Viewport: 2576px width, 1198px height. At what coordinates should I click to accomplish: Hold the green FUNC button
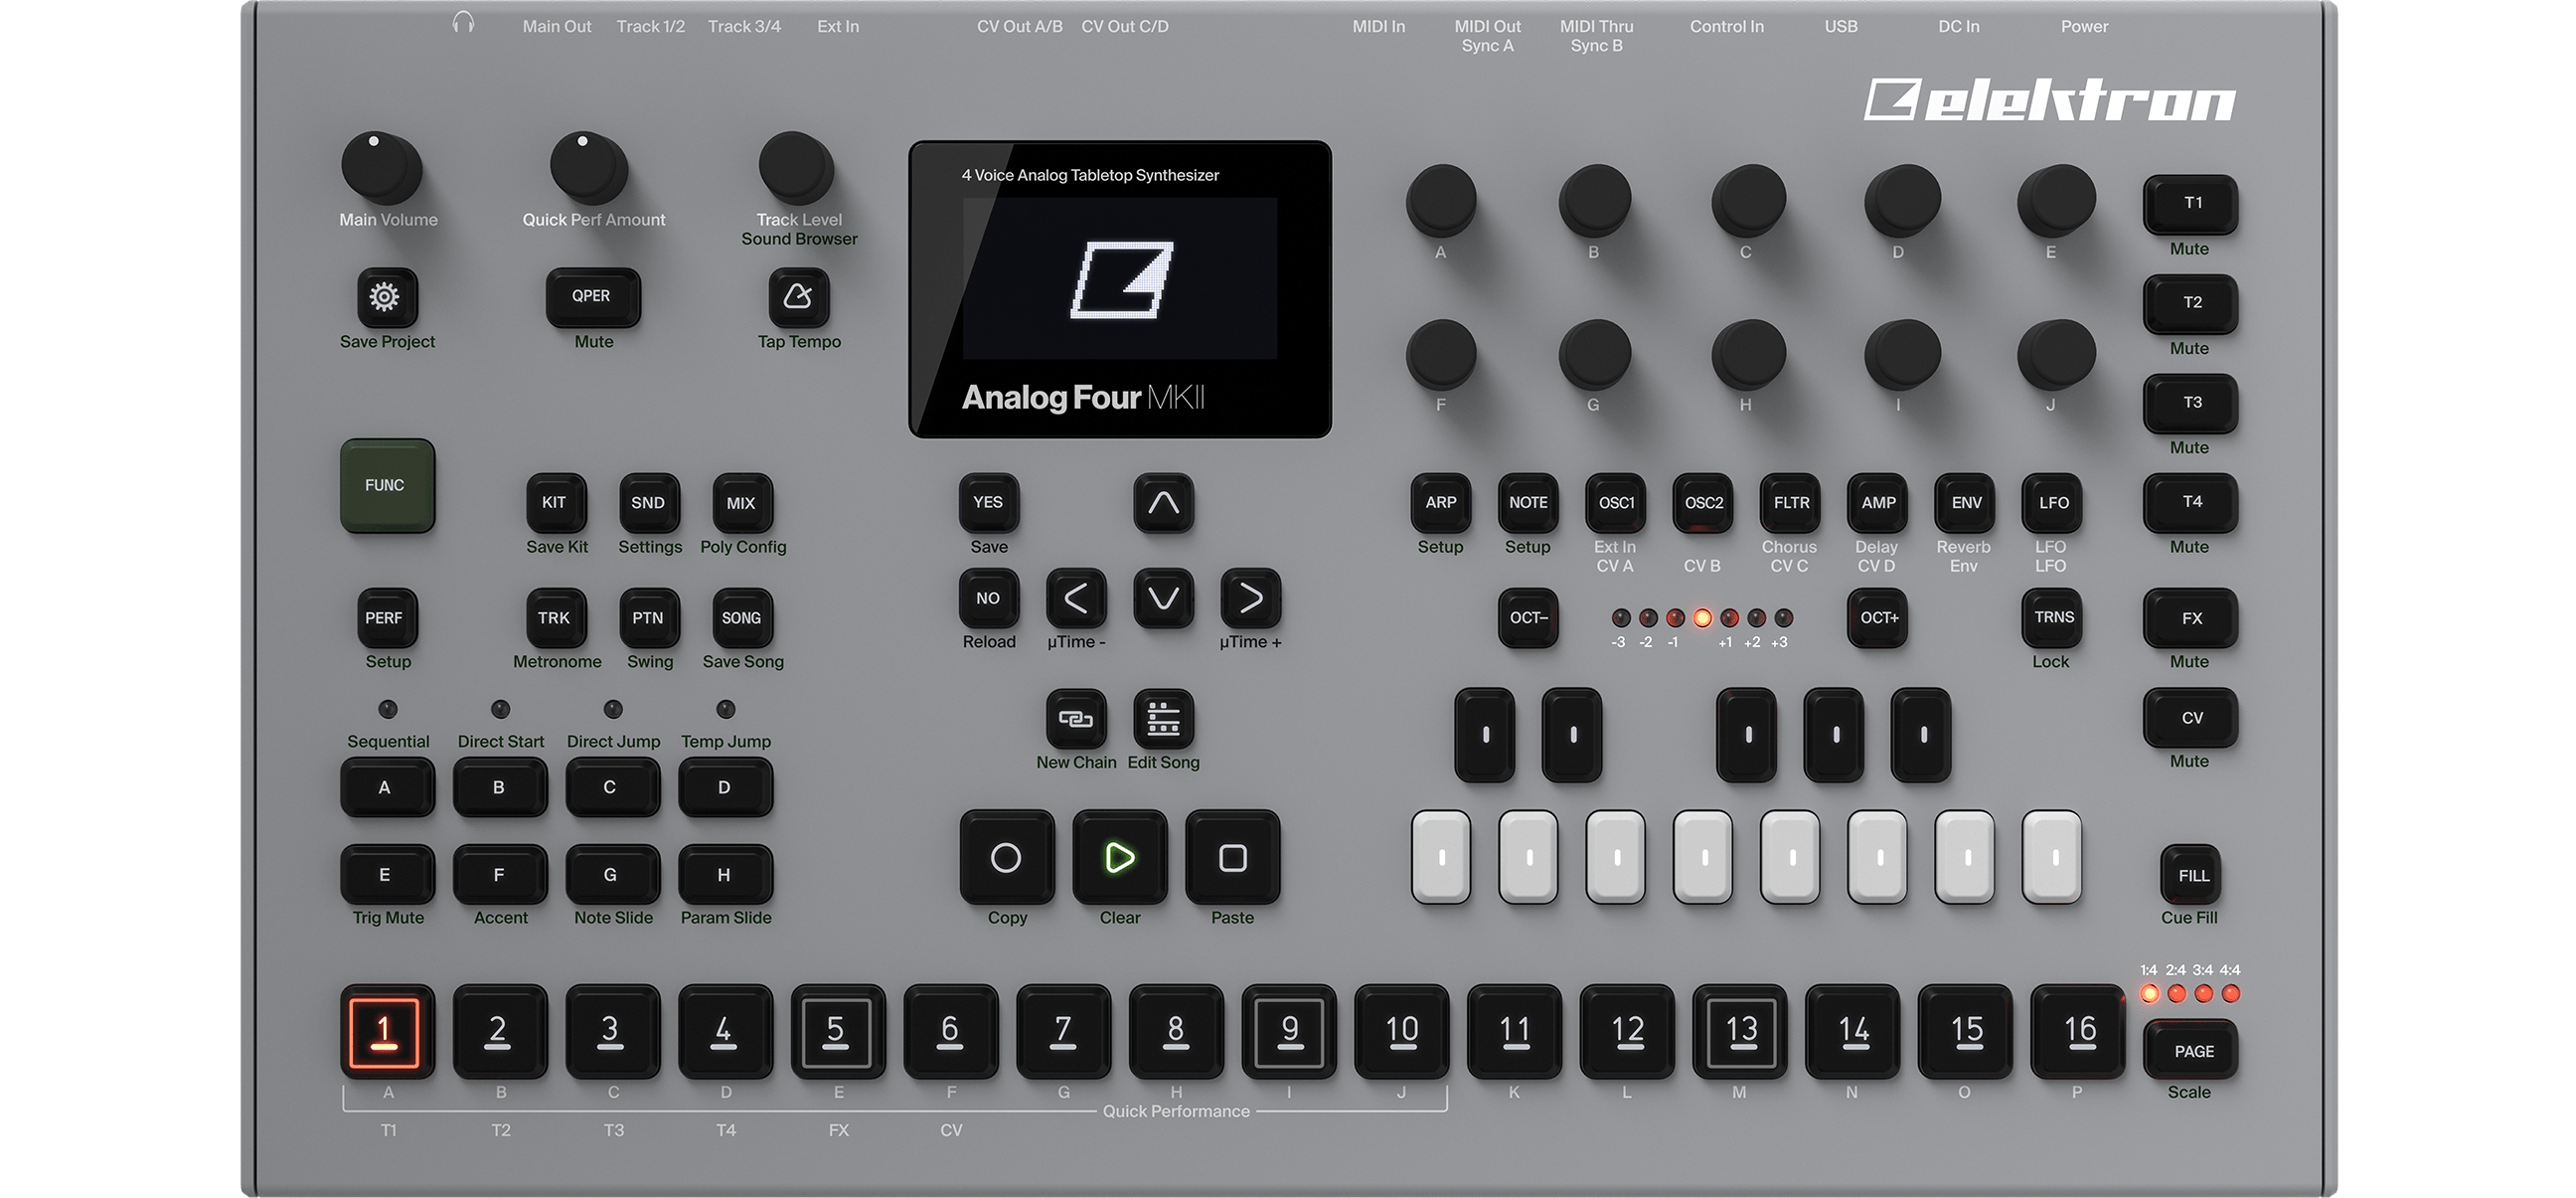[x=387, y=485]
